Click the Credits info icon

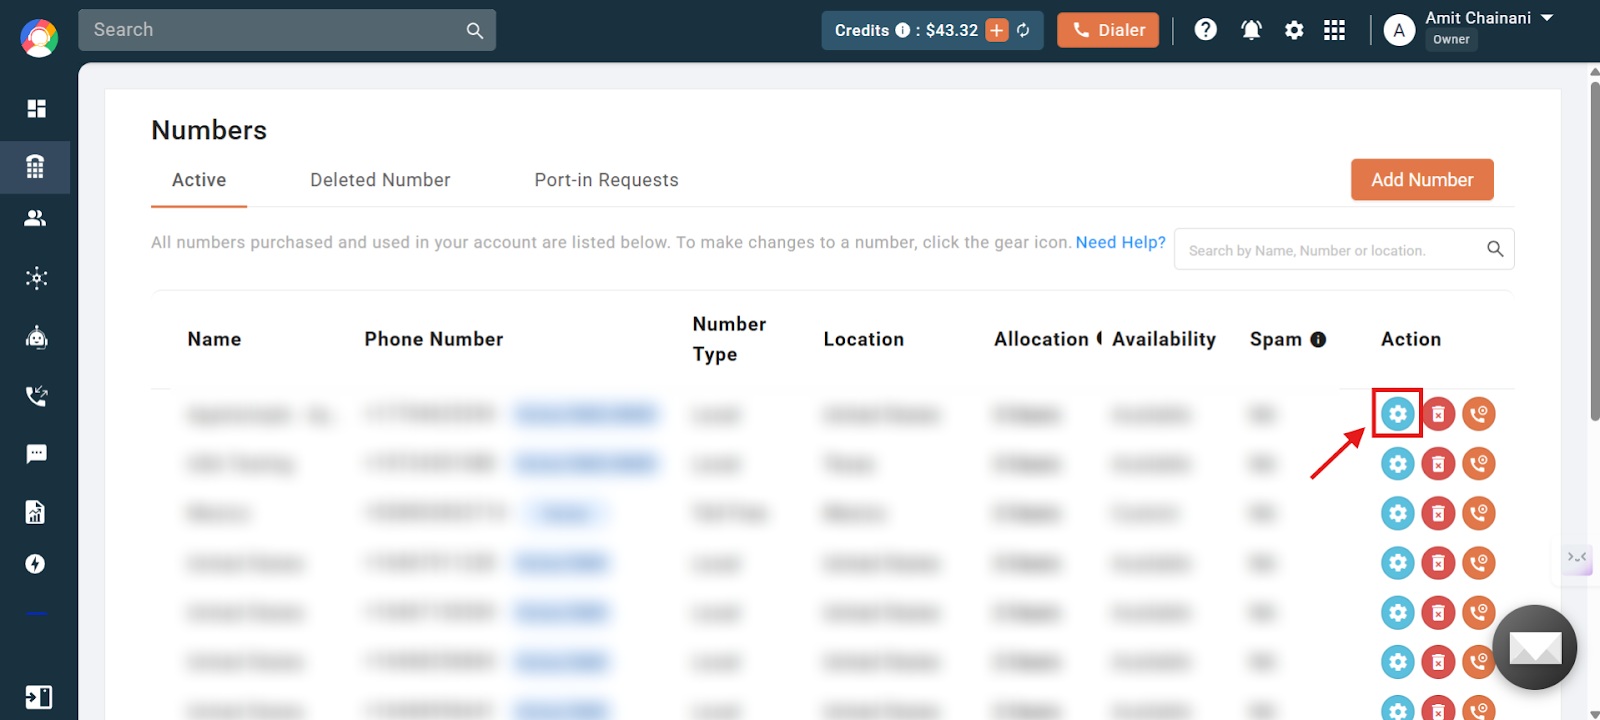tap(903, 30)
